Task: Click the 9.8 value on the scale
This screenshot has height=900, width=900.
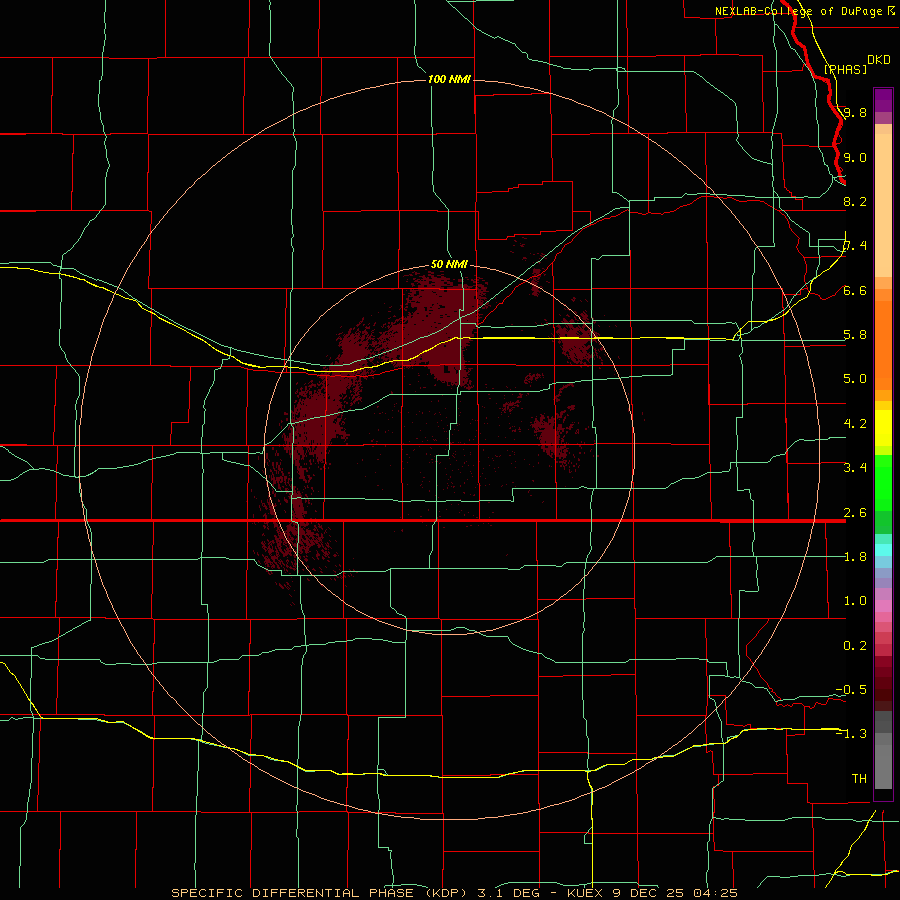Action: click(855, 112)
